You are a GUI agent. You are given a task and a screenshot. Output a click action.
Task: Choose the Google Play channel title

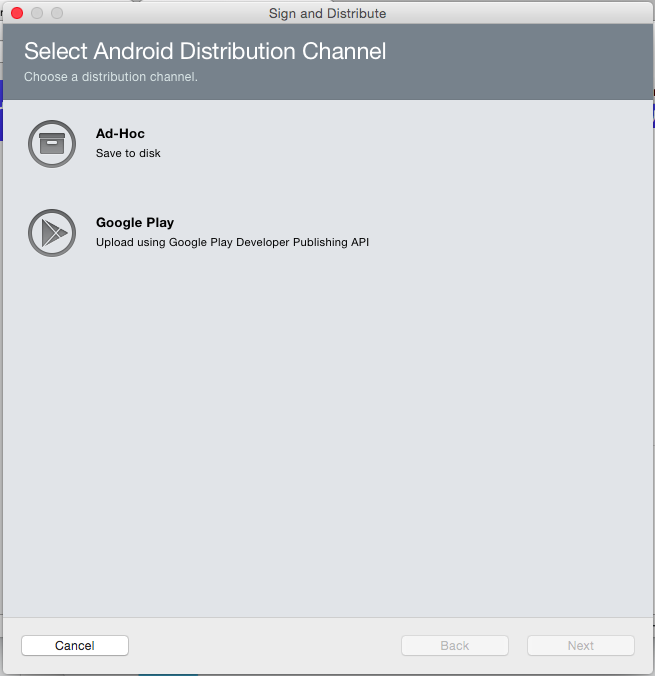click(135, 222)
